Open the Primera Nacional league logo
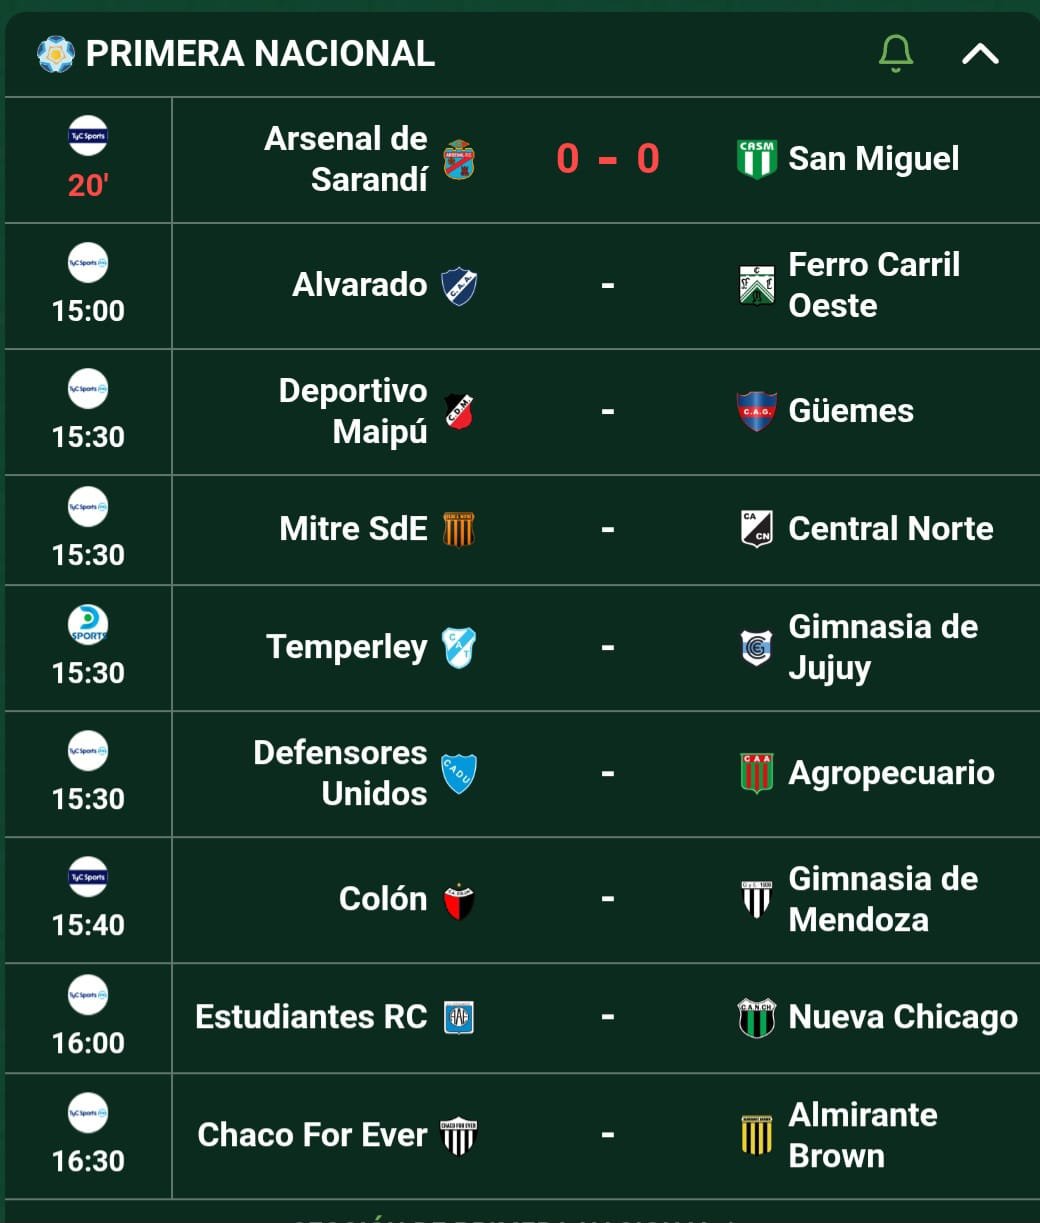The width and height of the screenshot is (1040, 1223). pyautogui.click(x=56, y=54)
